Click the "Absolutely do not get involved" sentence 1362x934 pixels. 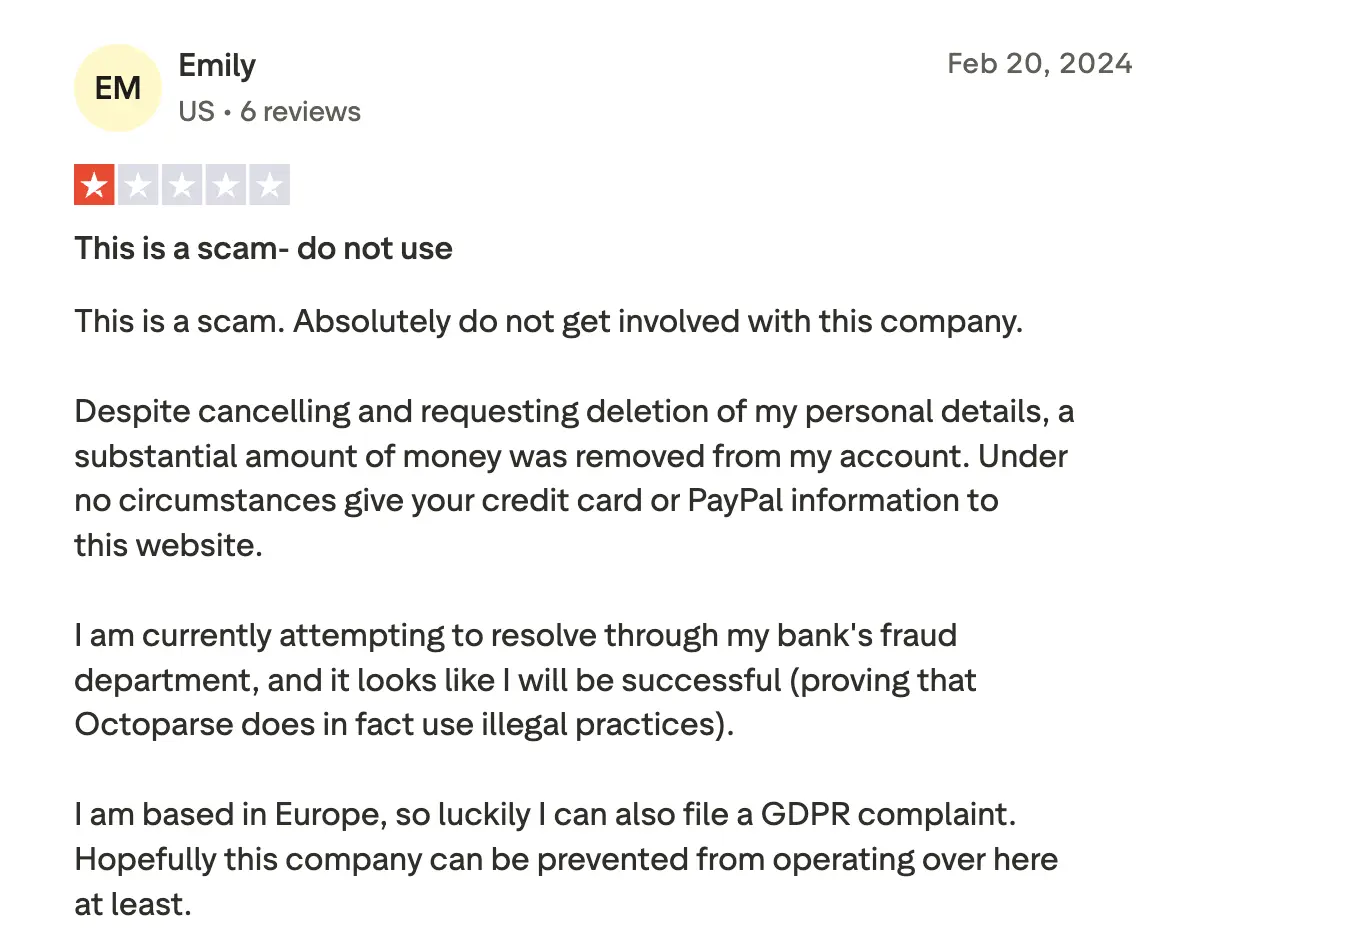(x=657, y=322)
